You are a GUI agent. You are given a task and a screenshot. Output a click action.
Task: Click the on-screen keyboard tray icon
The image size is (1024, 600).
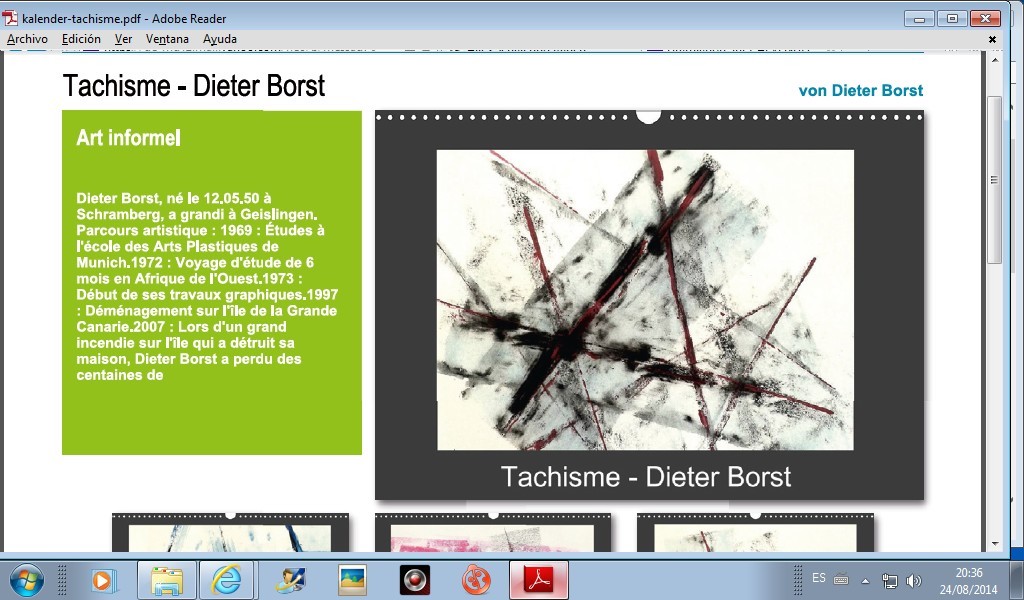841,580
